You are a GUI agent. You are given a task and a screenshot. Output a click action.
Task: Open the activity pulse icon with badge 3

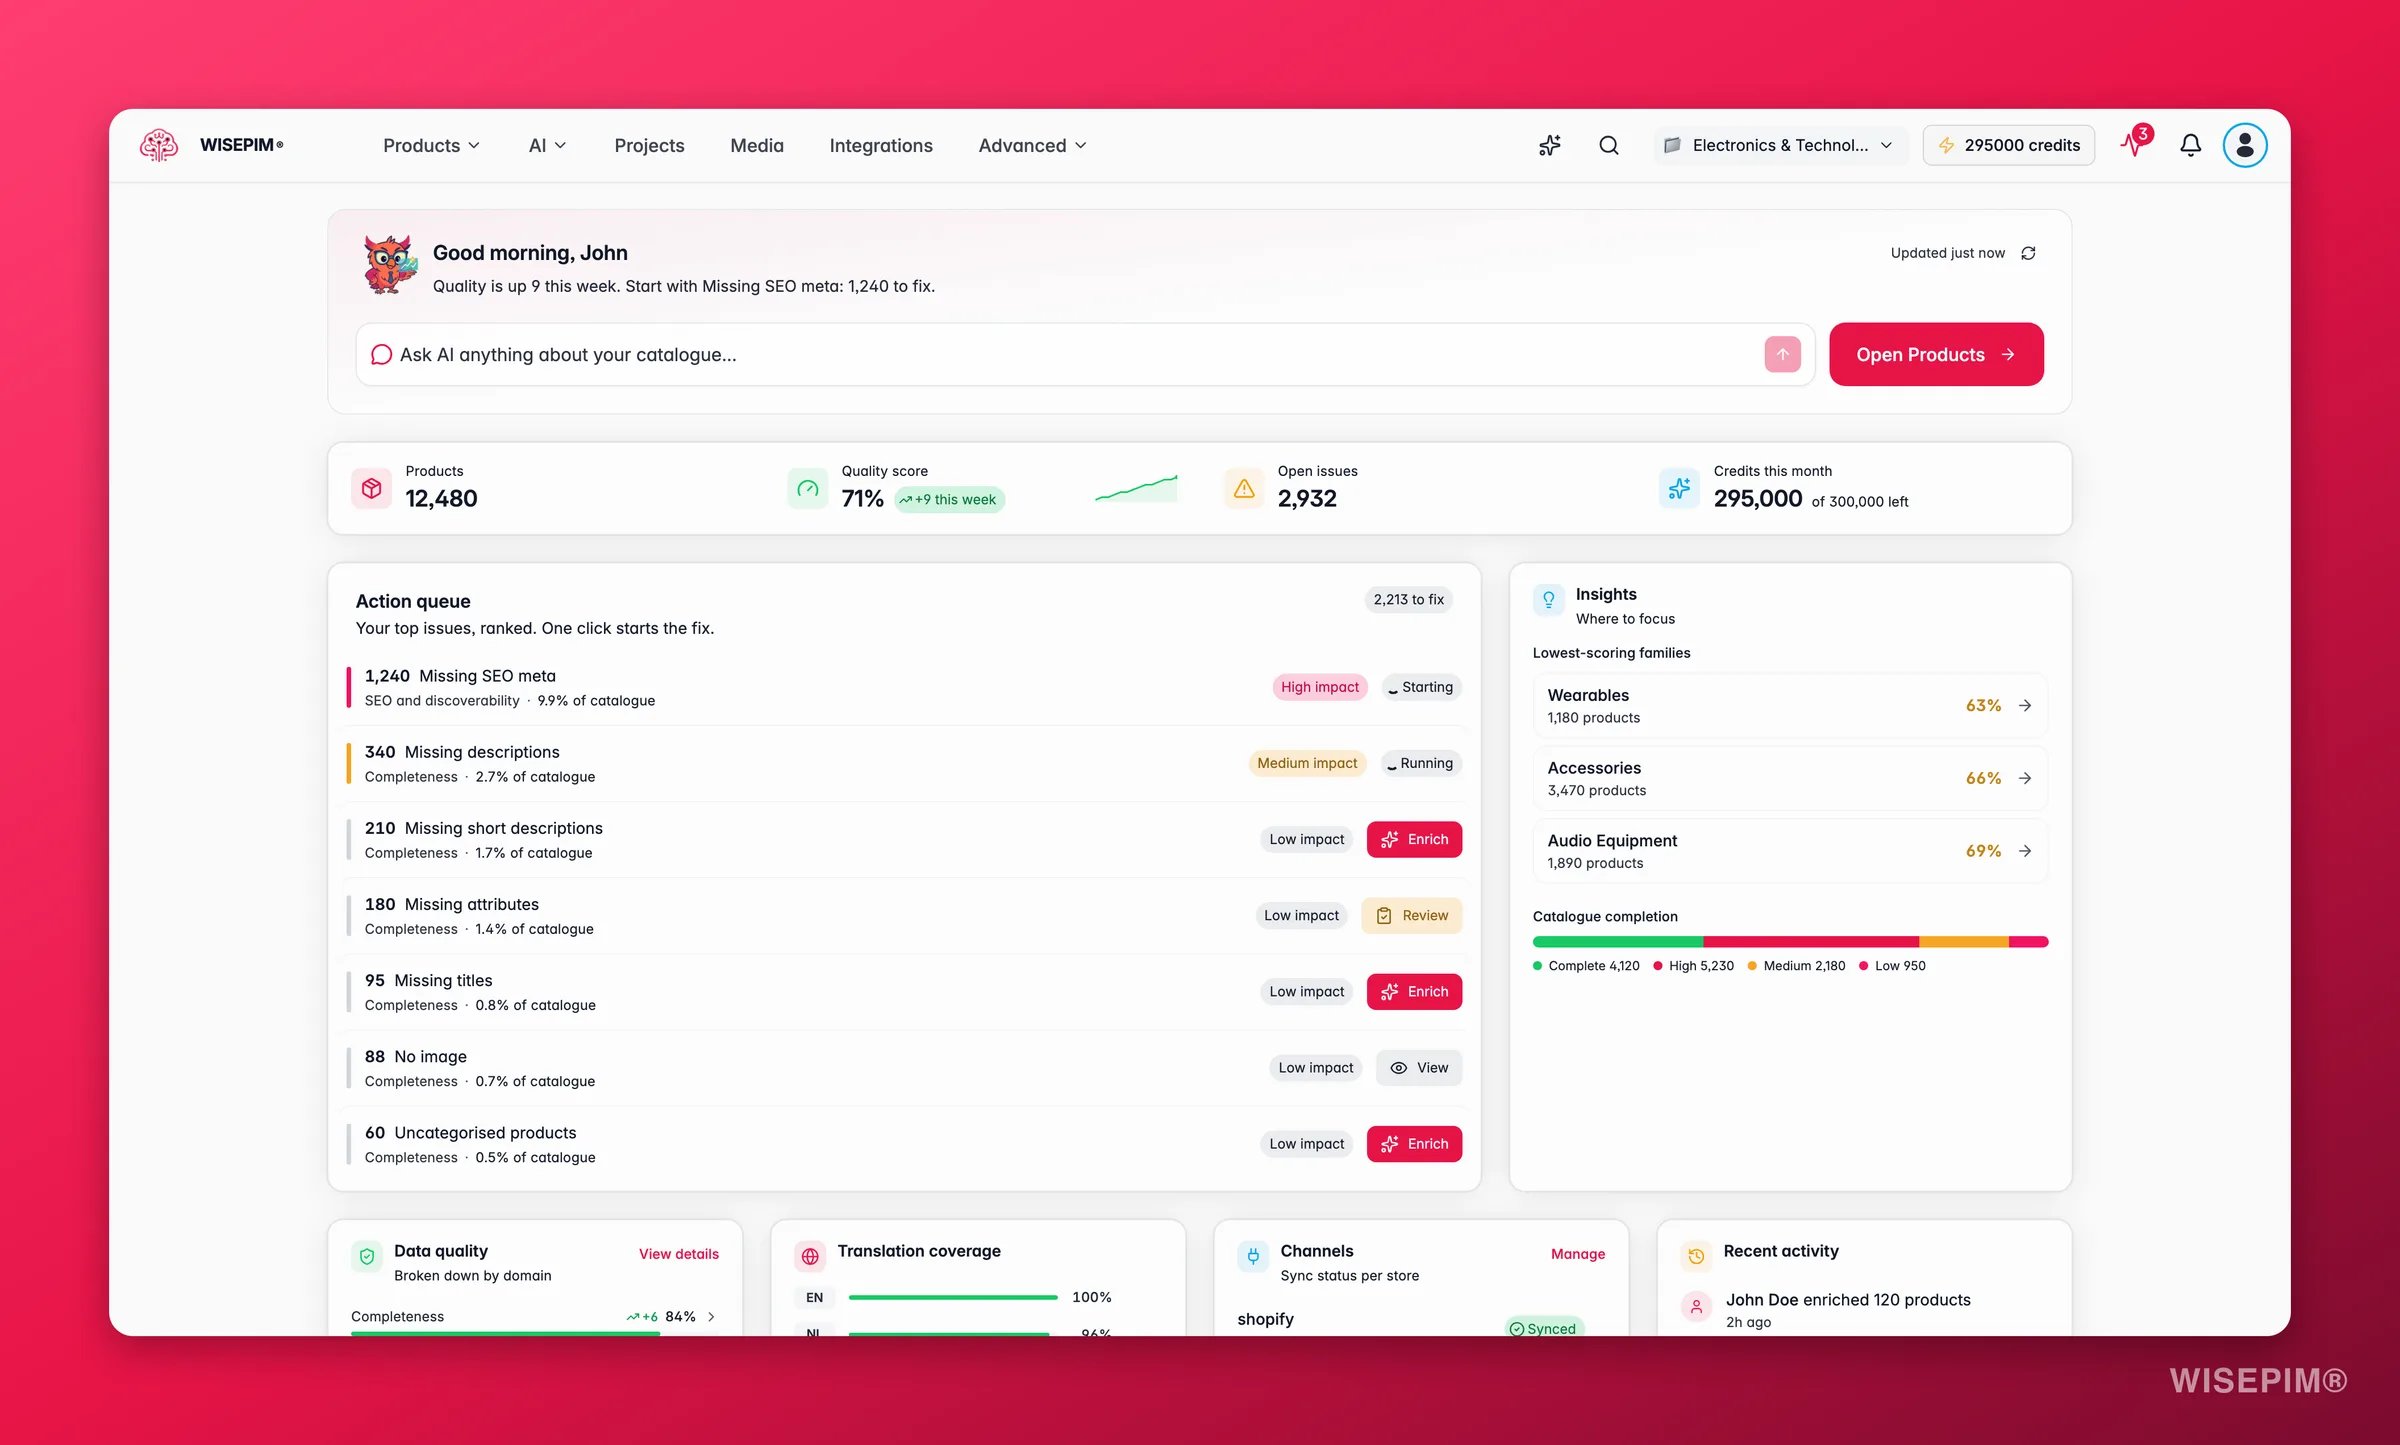click(x=2134, y=144)
